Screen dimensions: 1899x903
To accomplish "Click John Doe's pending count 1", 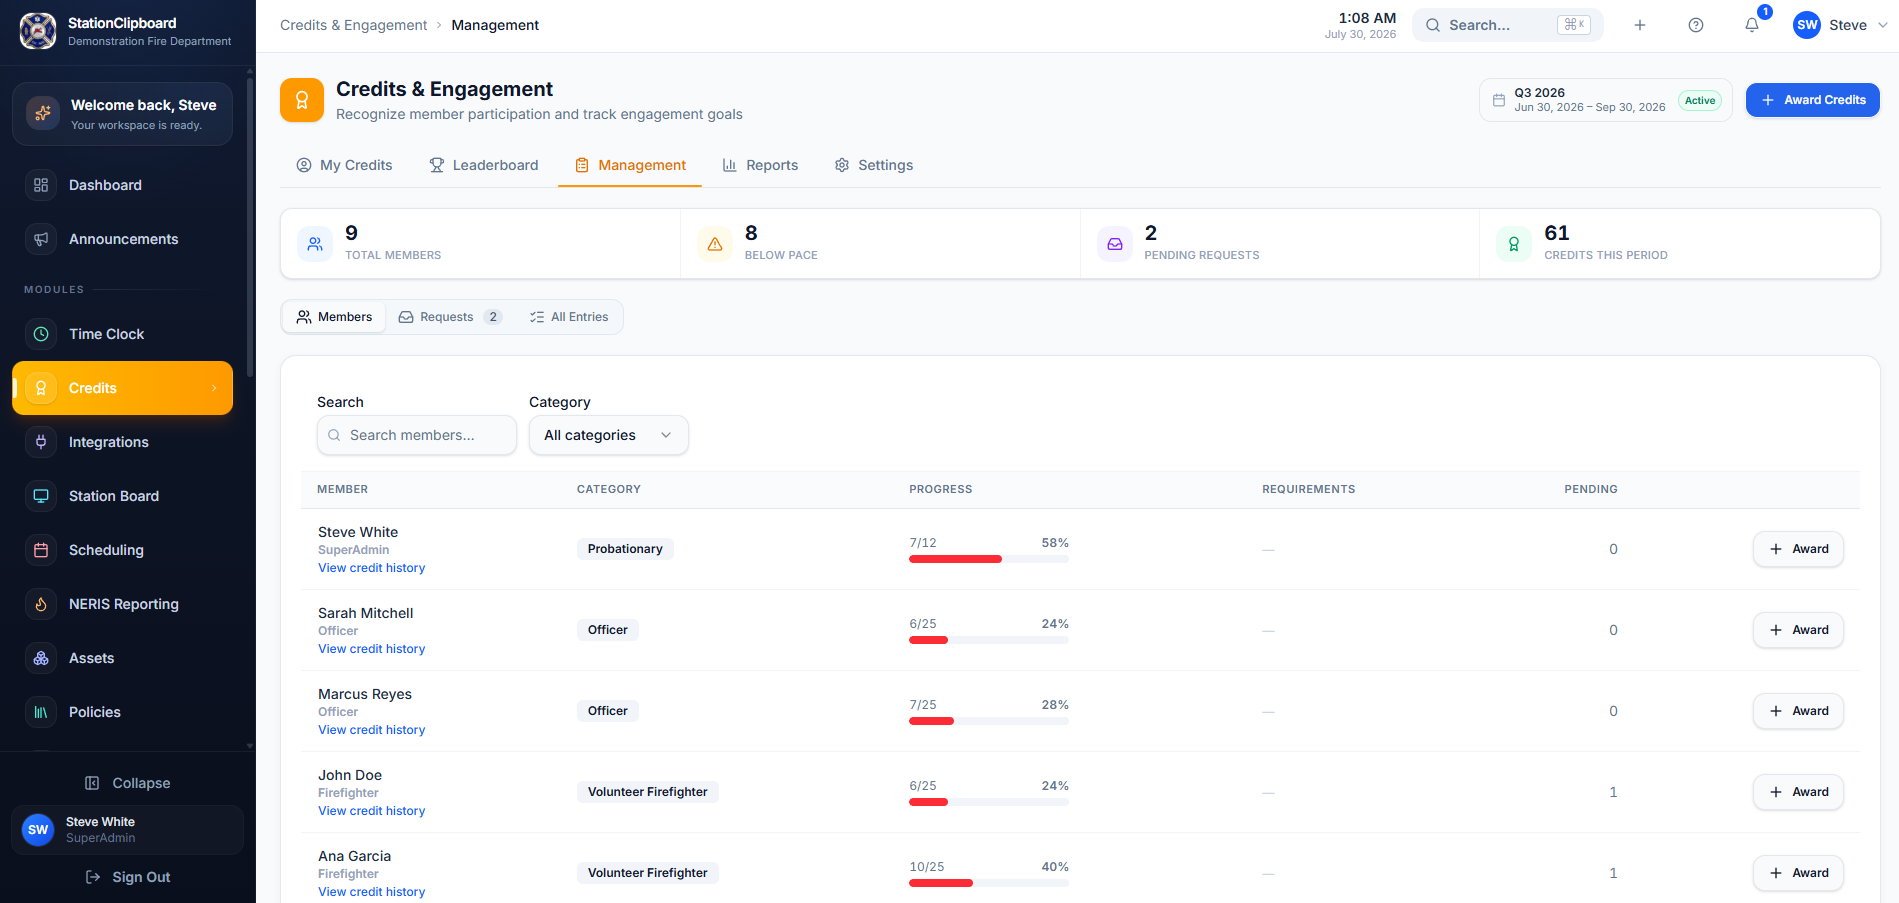I will point(1613,792).
